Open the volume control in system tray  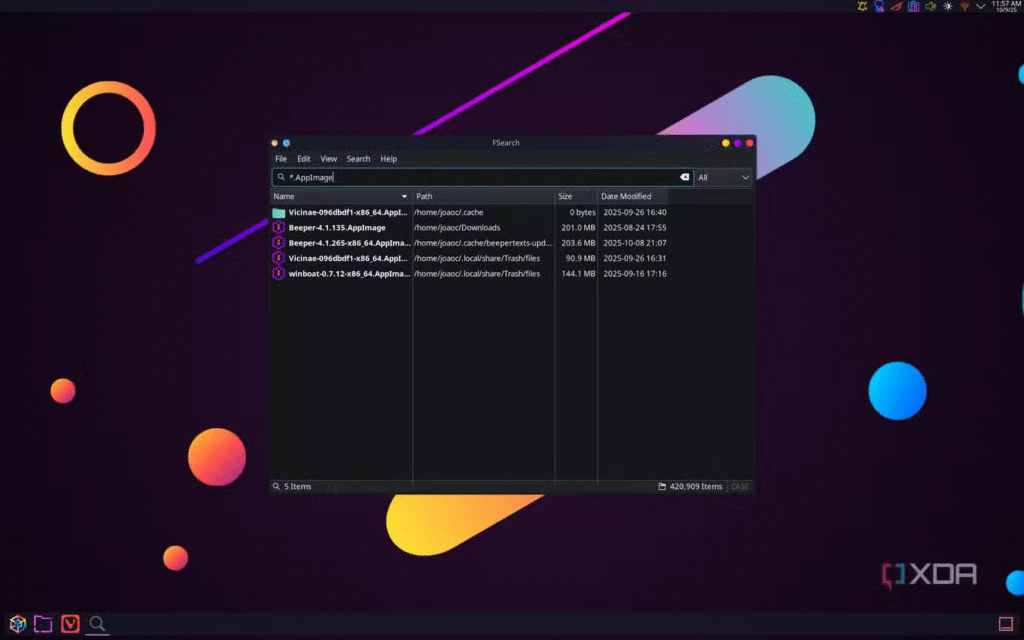point(930,6)
